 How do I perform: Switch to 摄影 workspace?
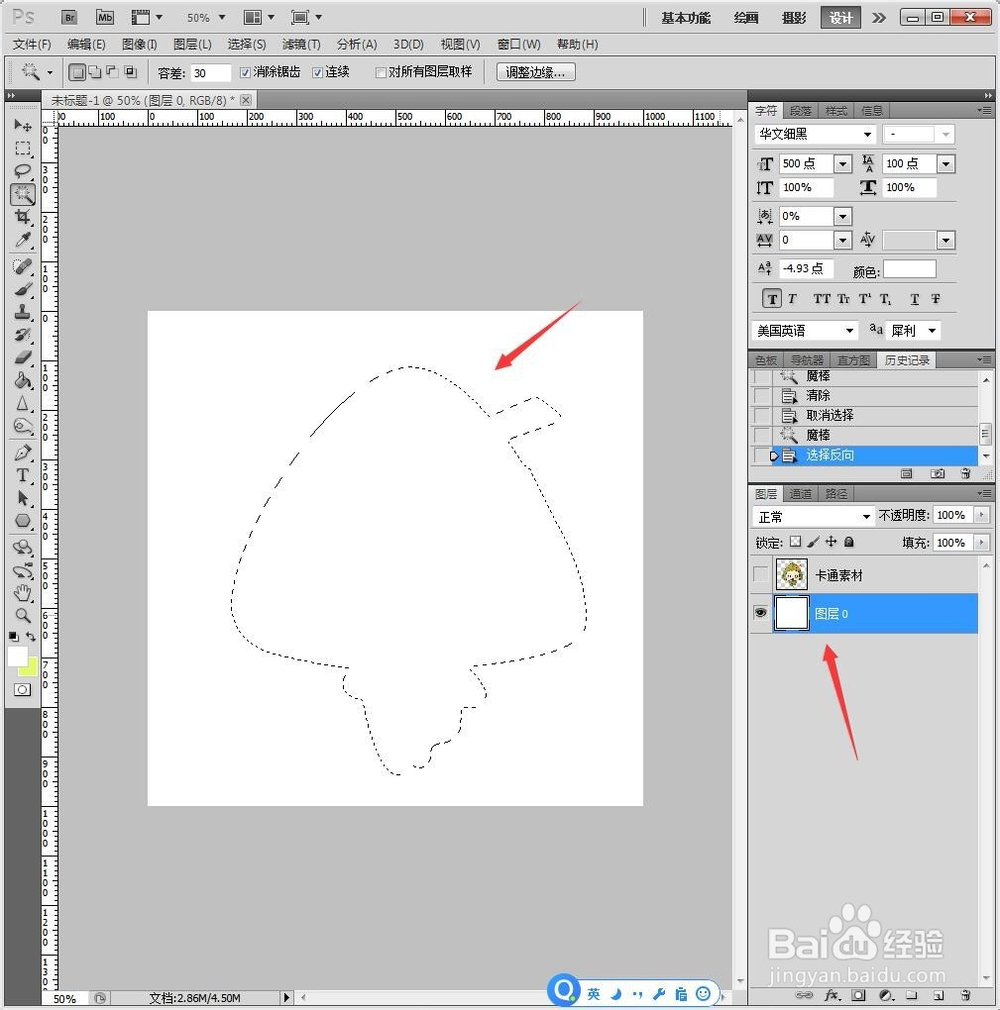click(x=794, y=17)
